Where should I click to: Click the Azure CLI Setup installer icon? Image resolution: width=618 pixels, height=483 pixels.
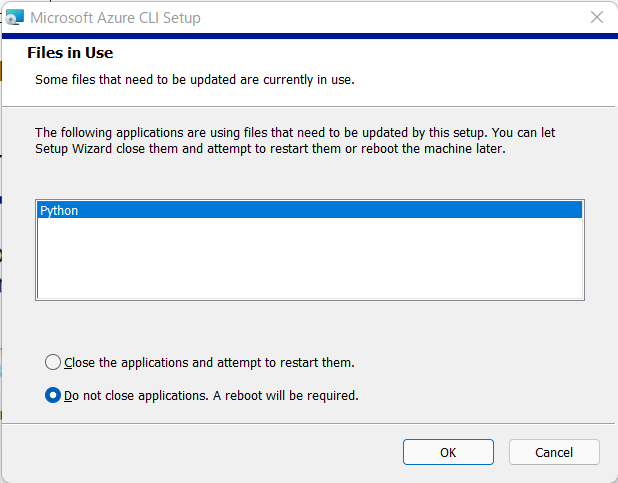coord(14,18)
